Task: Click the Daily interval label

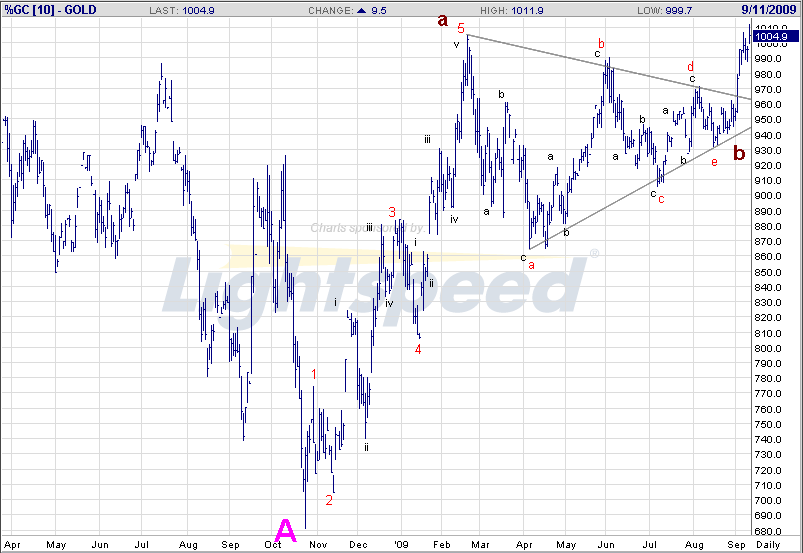Action: click(768, 545)
